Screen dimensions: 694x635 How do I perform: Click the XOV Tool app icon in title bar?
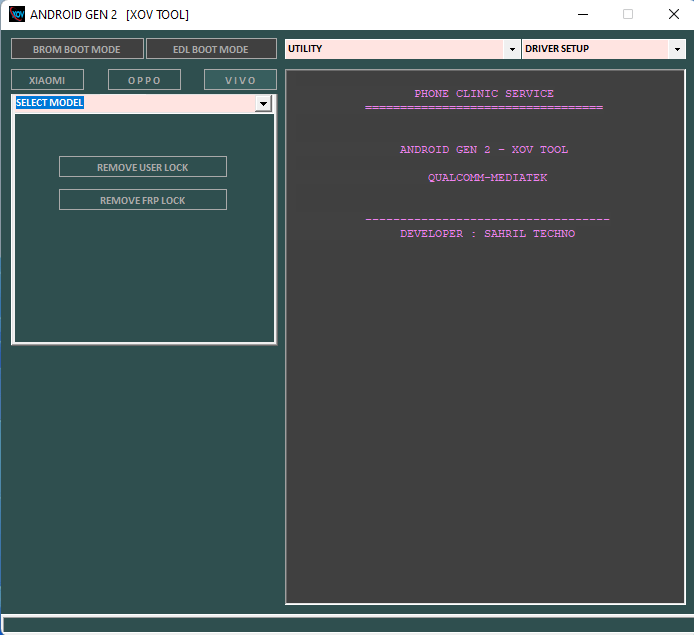17,14
